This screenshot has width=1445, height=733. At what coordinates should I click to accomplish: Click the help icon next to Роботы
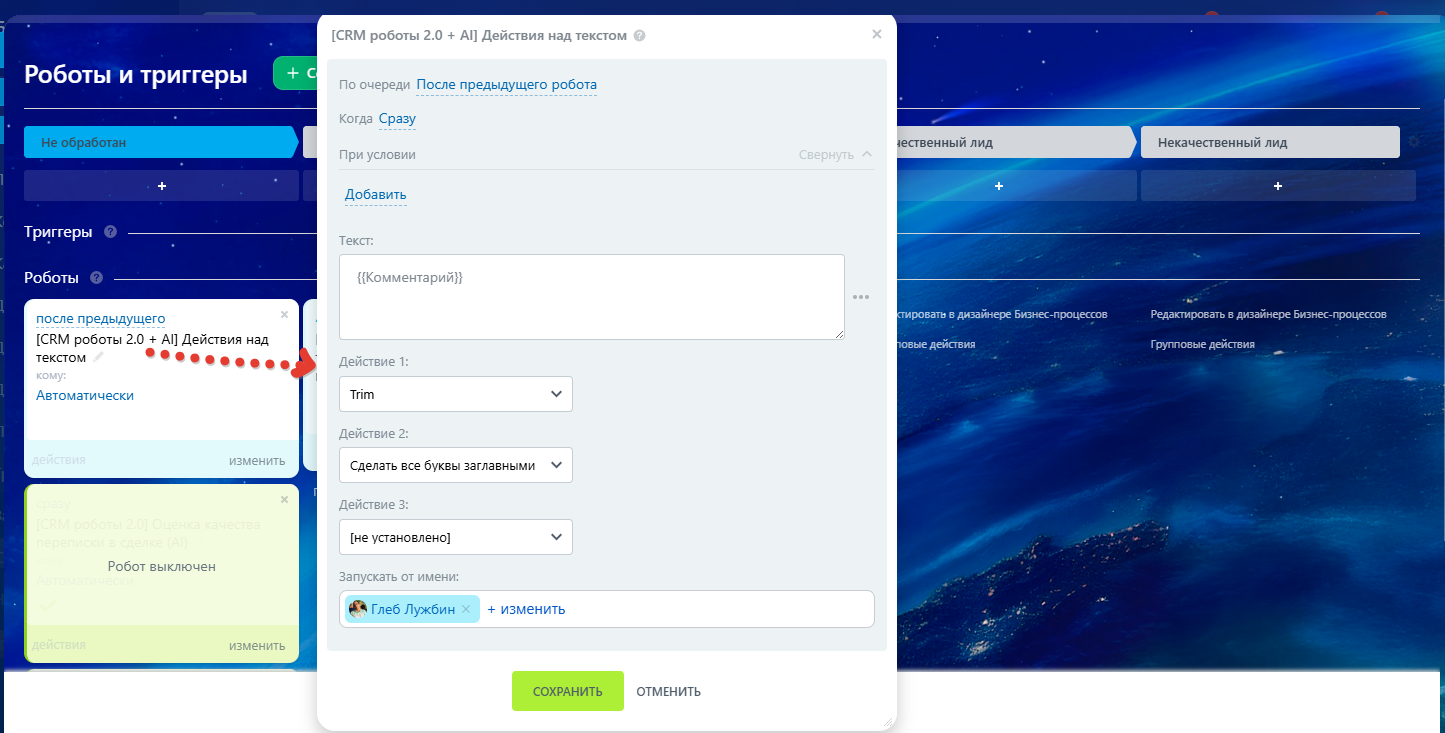[97, 278]
